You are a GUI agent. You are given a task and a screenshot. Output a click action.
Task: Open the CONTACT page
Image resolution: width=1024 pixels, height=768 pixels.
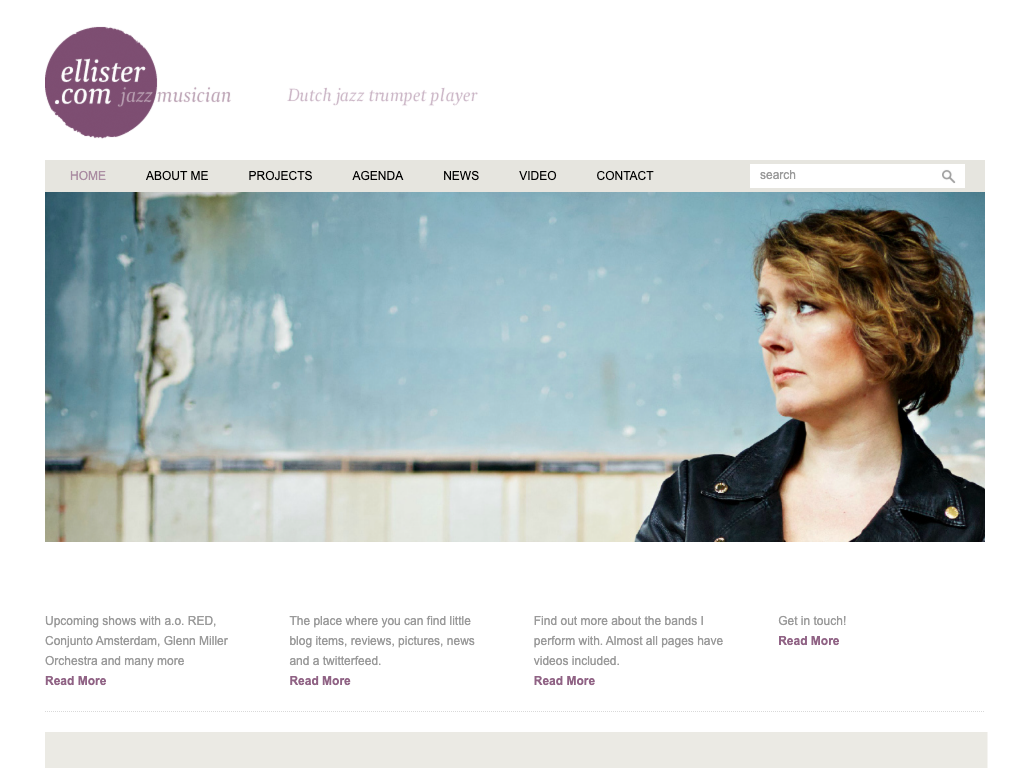pyautogui.click(x=624, y=176)
